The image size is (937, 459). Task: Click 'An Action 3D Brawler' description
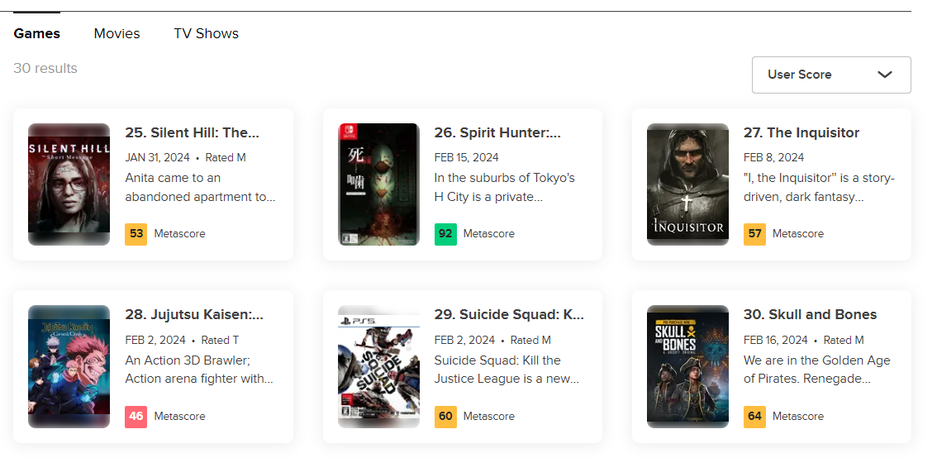tap(199, 370)
